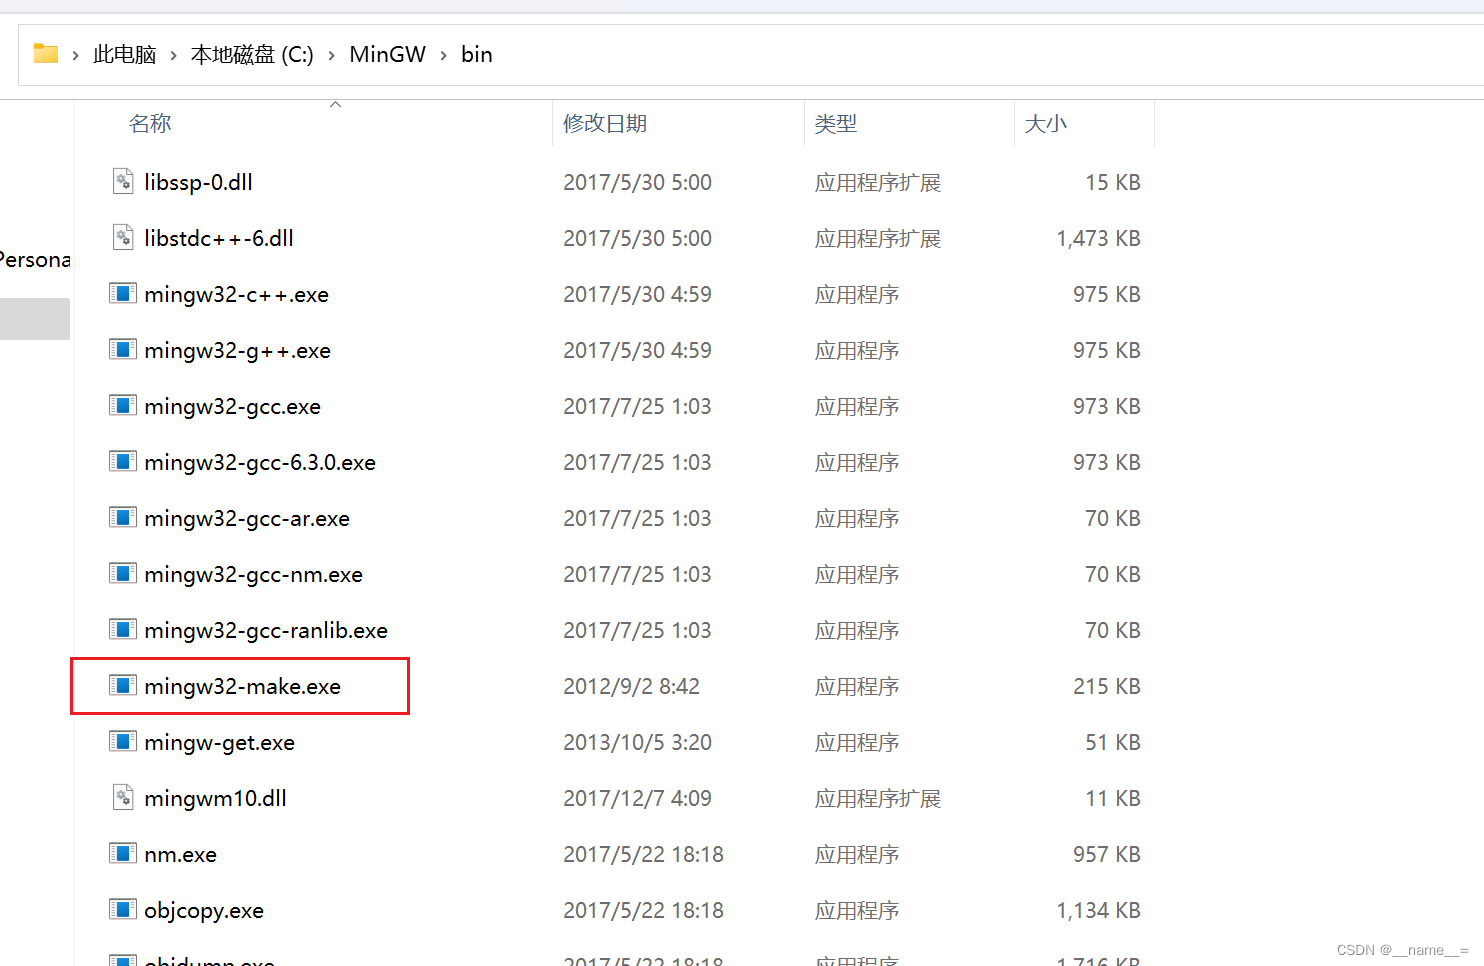Viewport: 1484px width, 966px height.
Task: Select the mingwm10.dll file icon
Action: 122,797
